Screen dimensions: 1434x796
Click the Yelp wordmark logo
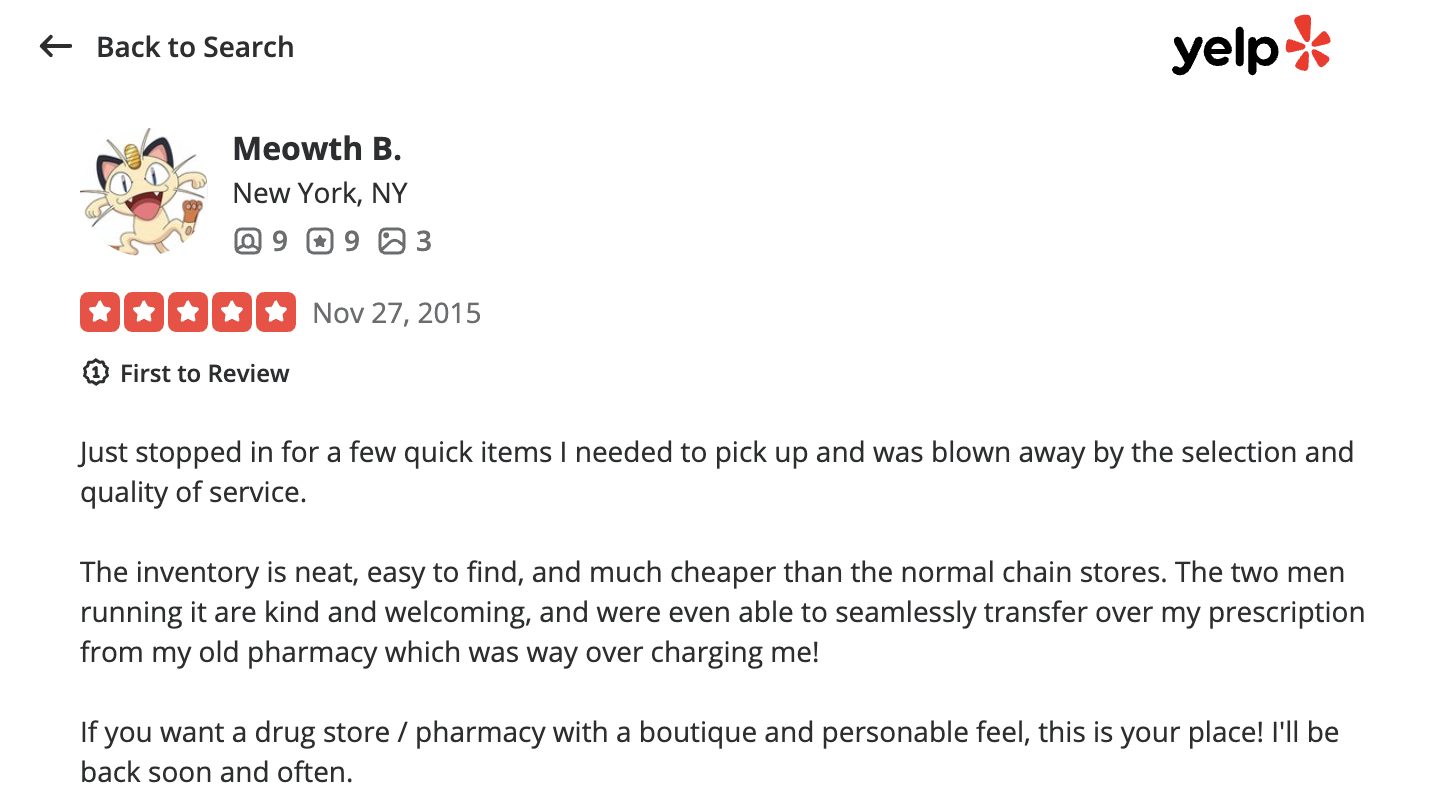pos(1225,50)
